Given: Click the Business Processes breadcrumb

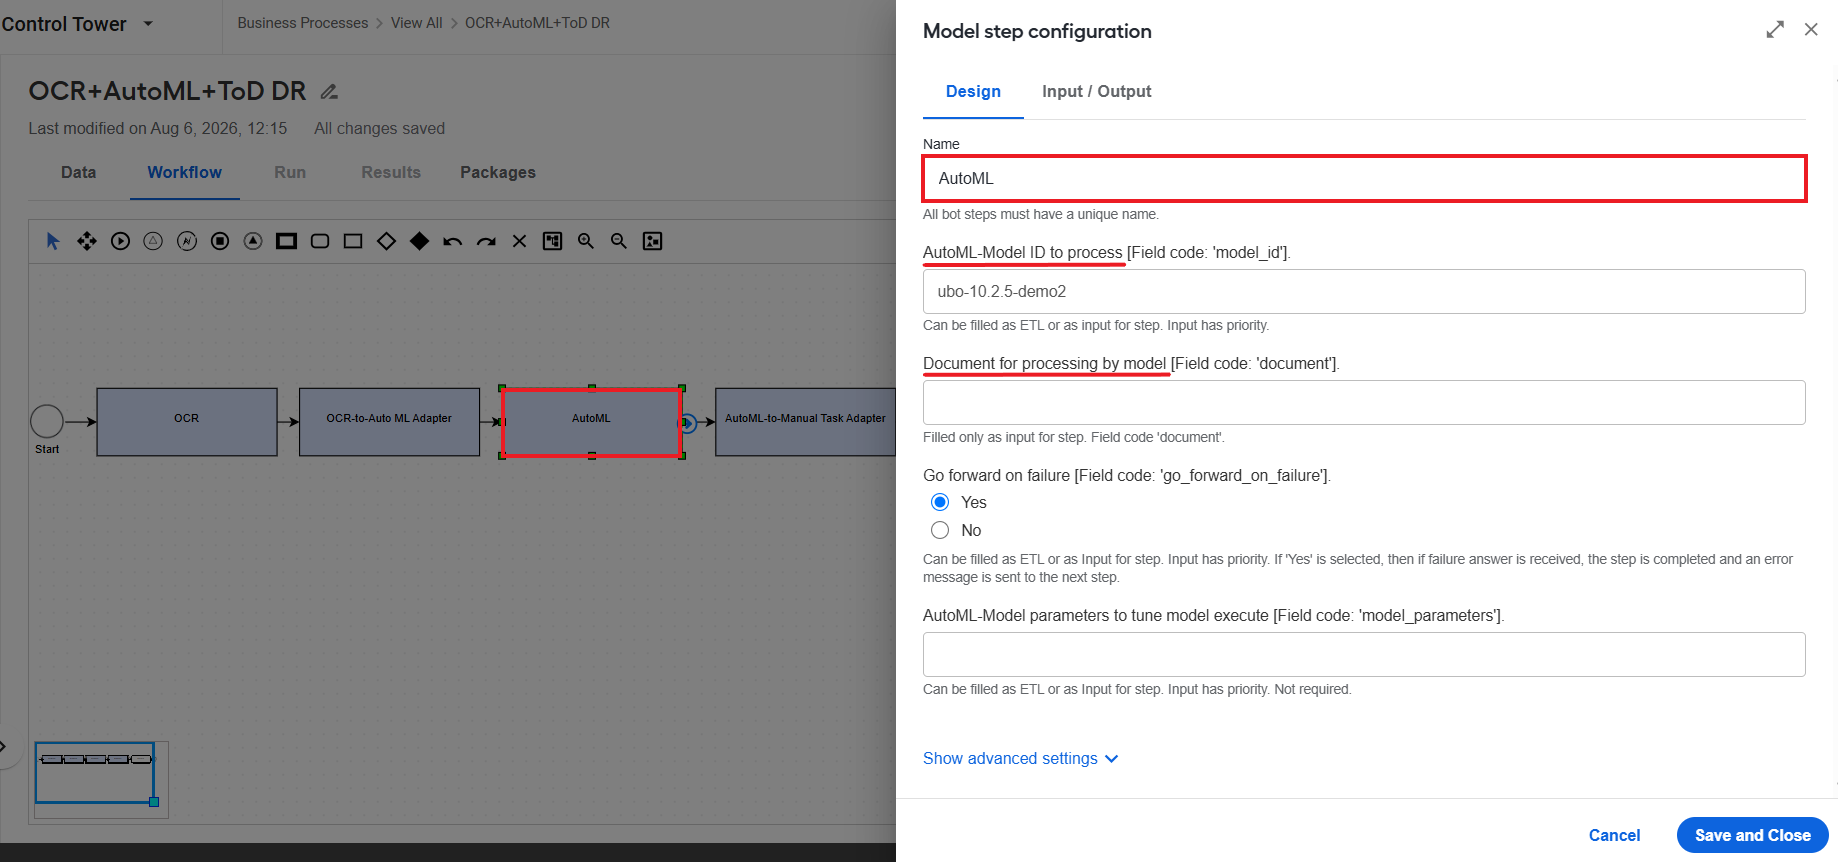Looking at the screenshot, I should [303, 23].
